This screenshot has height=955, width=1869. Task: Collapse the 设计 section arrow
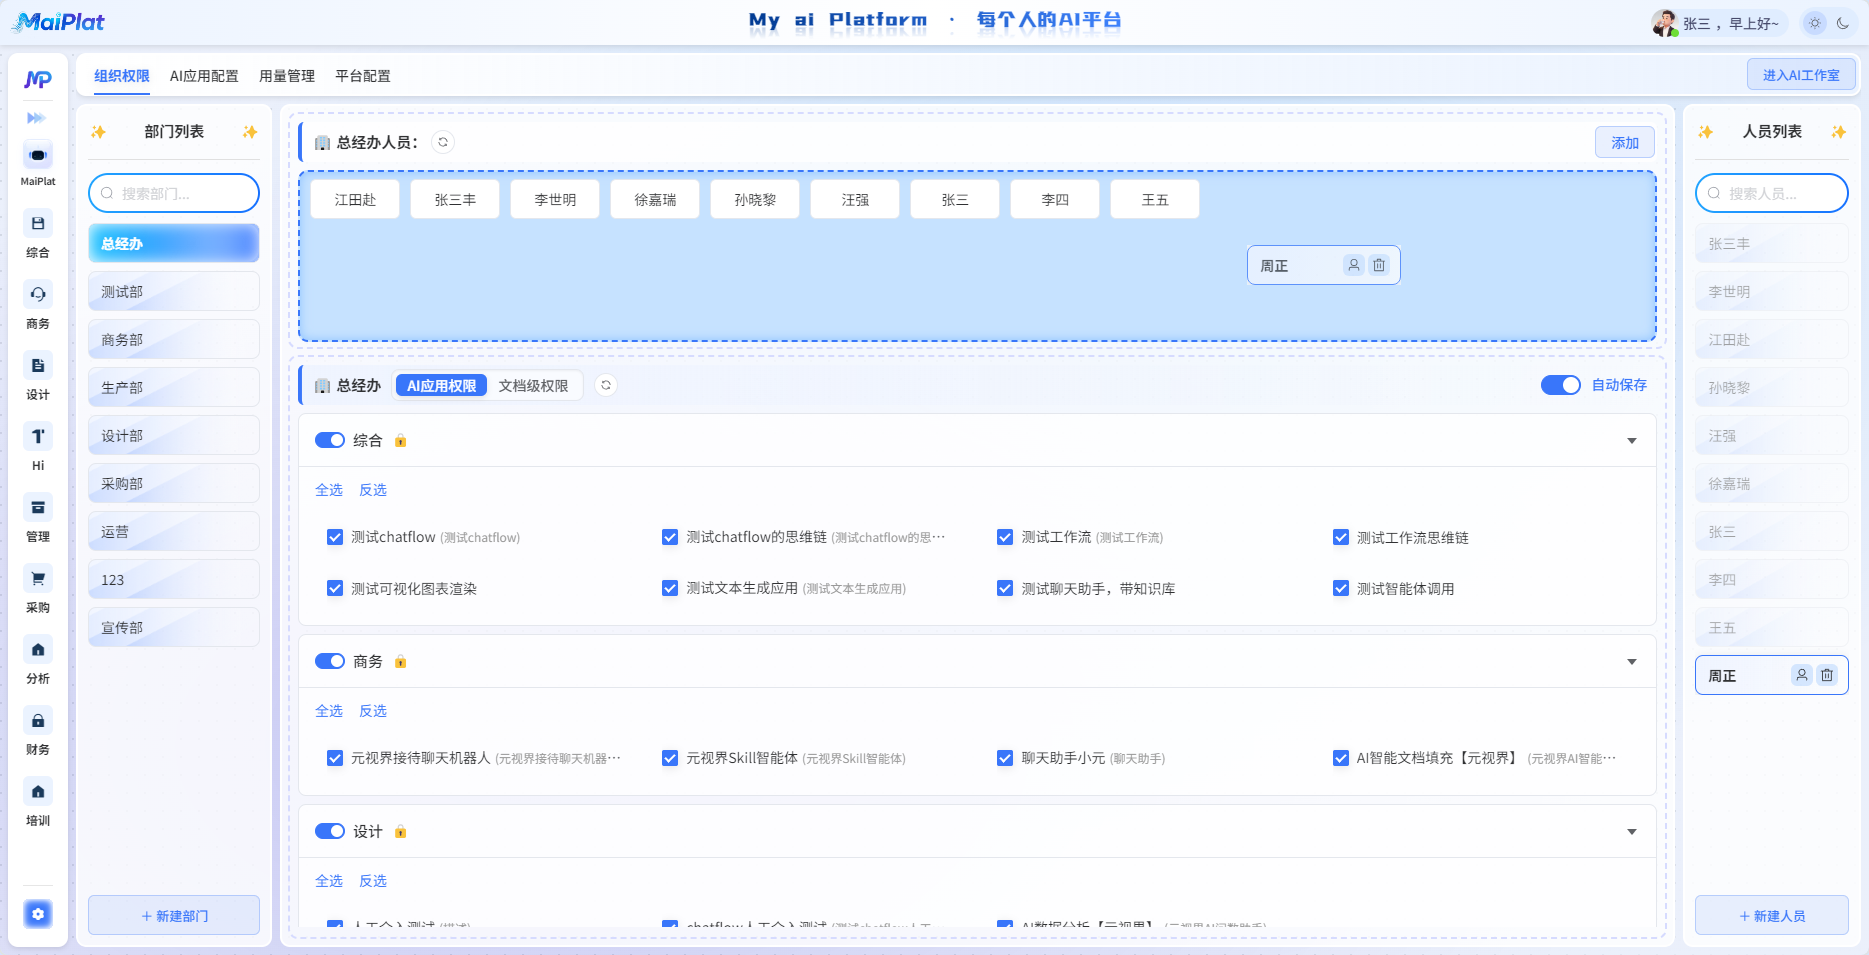point(1632,832)
